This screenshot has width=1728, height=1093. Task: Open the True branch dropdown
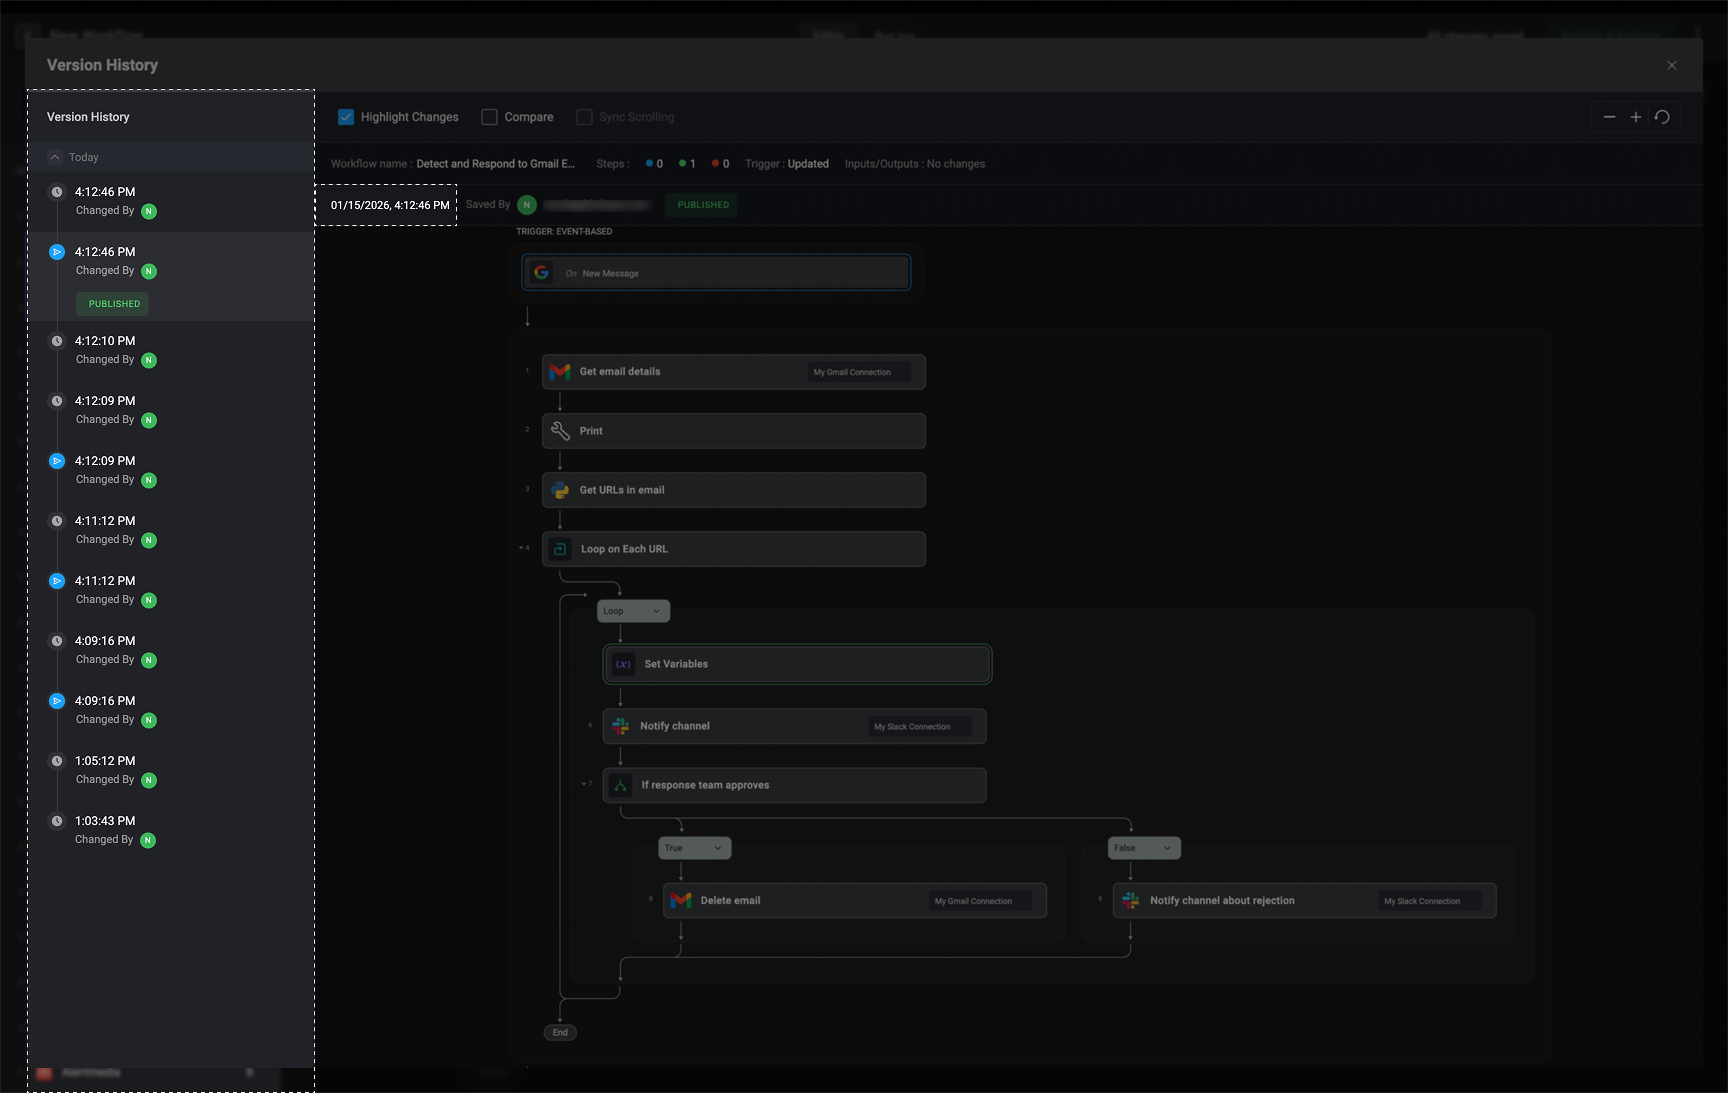click(x=694, y=848)
